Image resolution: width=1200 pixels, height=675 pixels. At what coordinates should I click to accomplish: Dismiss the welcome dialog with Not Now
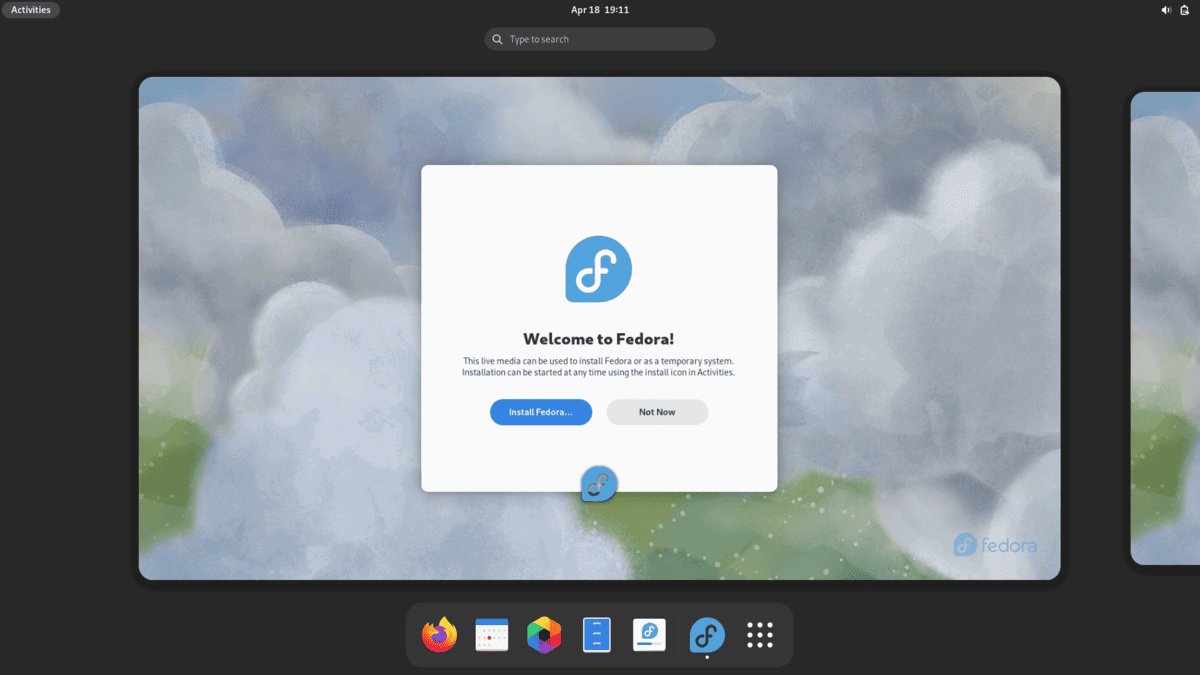[657, 412]
